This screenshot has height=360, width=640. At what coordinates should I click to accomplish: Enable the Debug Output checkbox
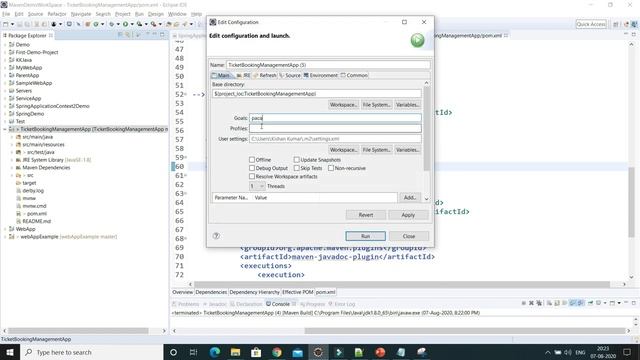pyautogui.click(x=252, y=168)
